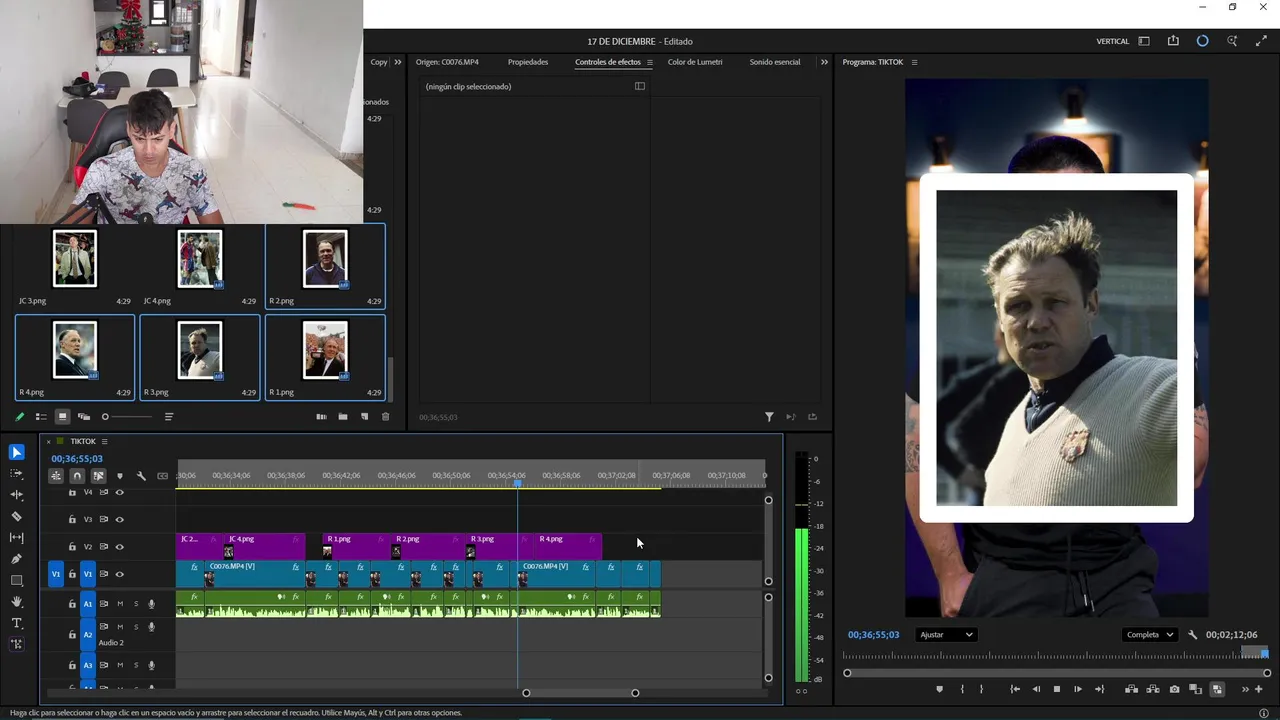Select the Pen tool
Viewport: 1280px width, 720px height.
point(17,559)
